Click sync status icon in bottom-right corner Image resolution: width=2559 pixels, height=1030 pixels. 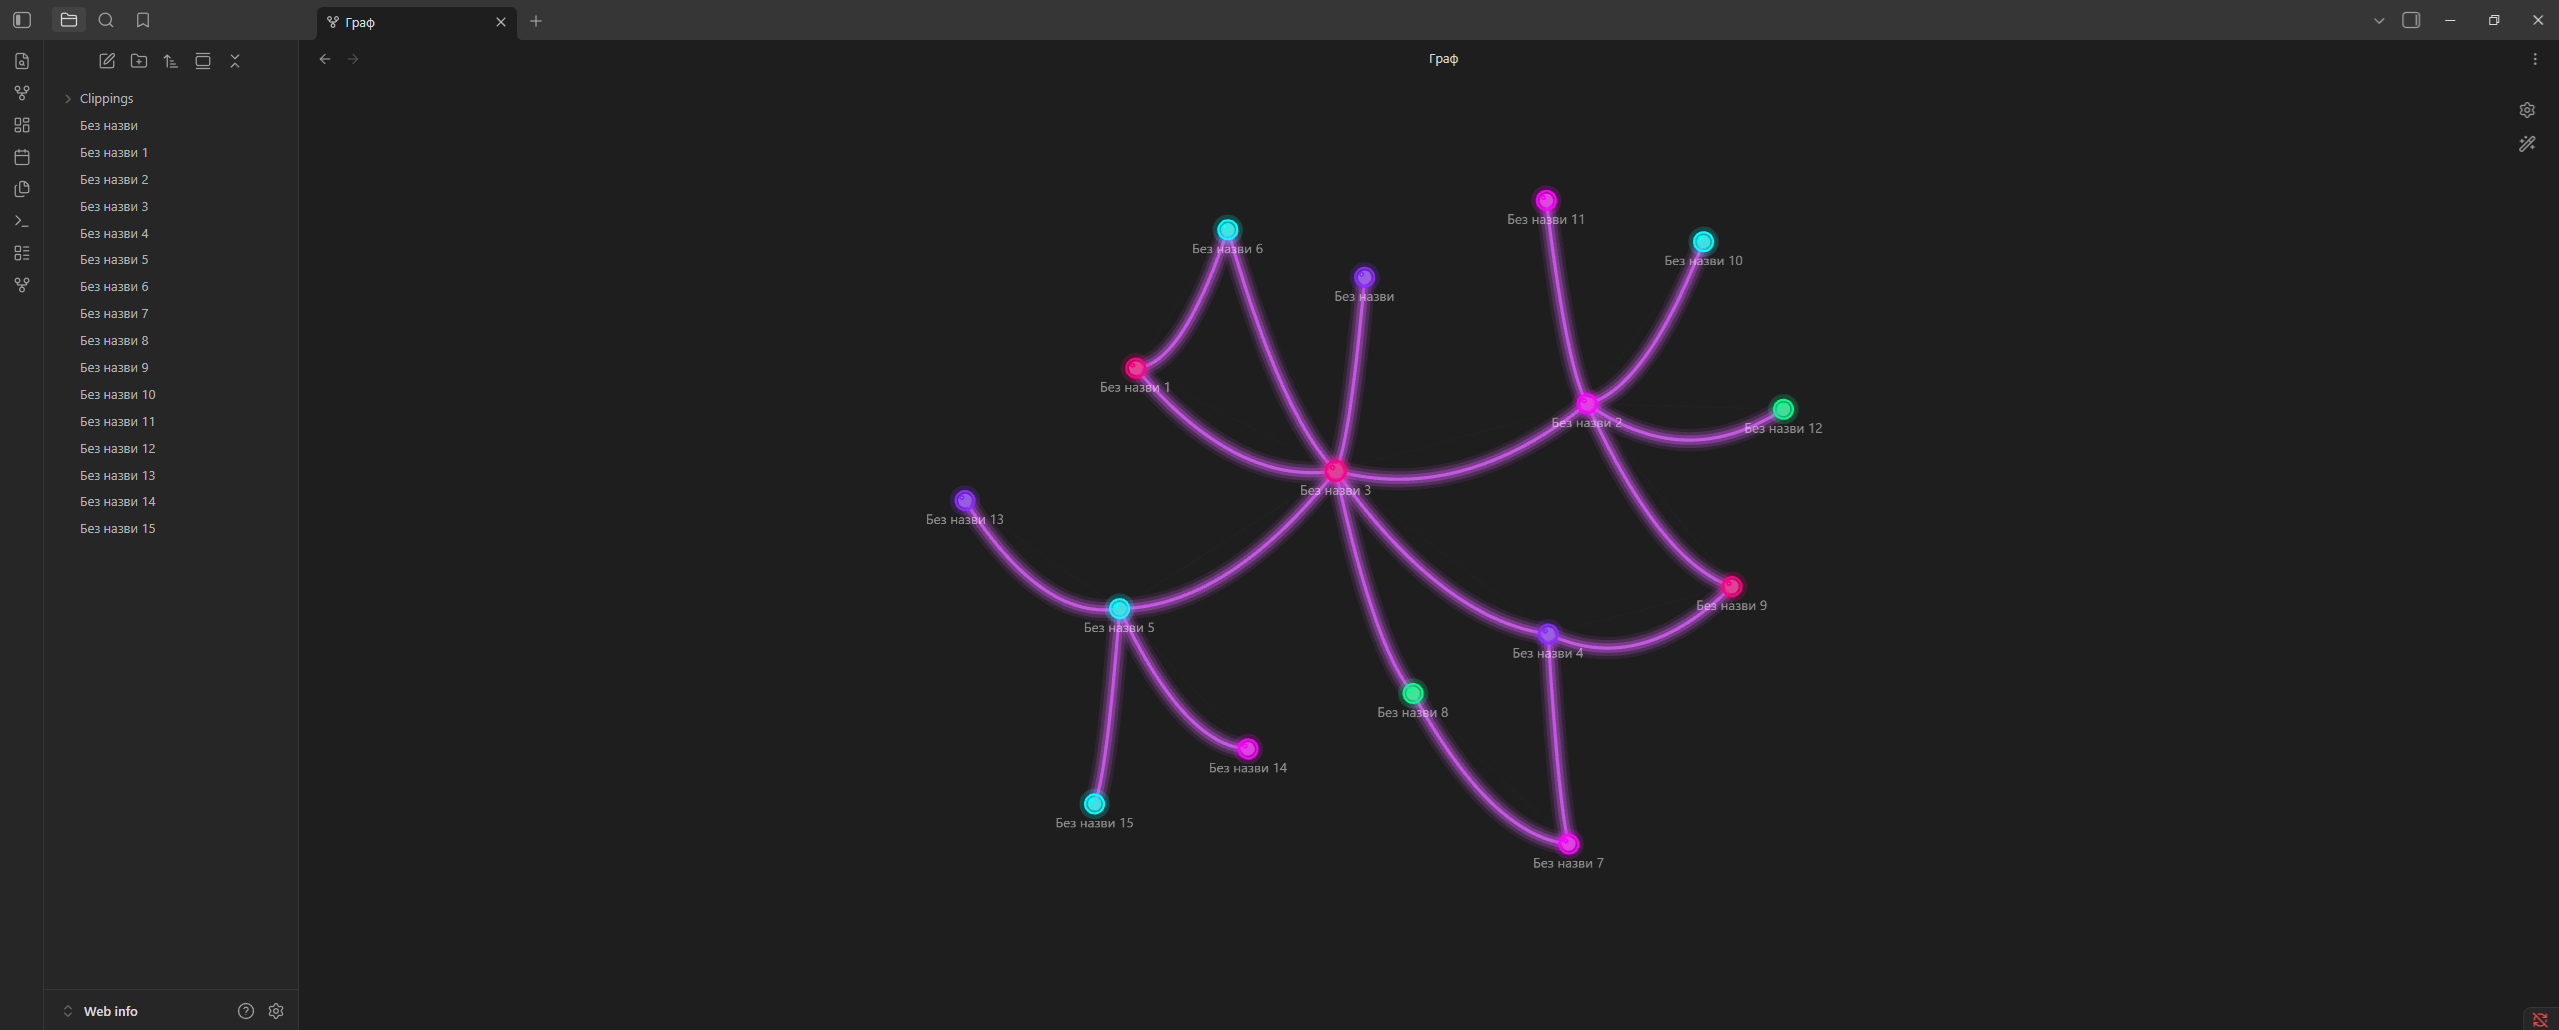click(2540, 1020)
